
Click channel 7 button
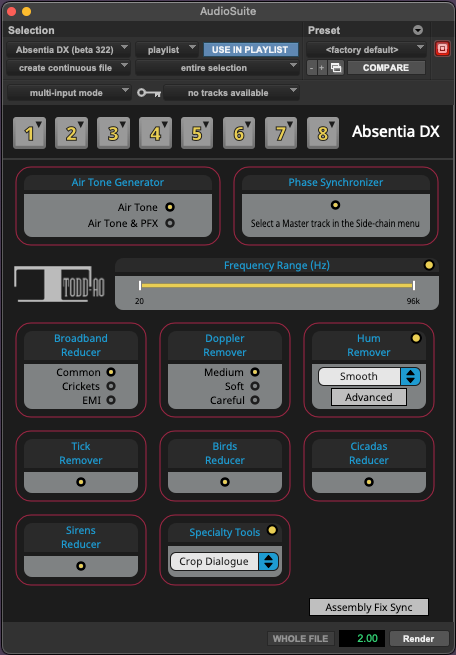pyautogui.click(x=281, y=133)
